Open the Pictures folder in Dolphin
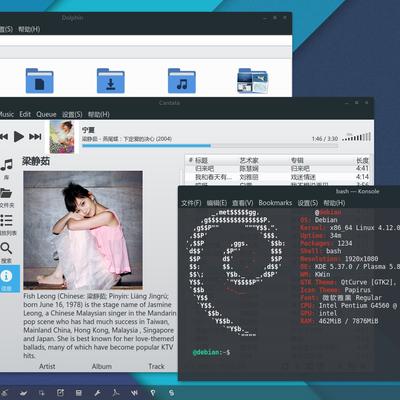This screenshot has width=400, height=400. pos(252,81)
